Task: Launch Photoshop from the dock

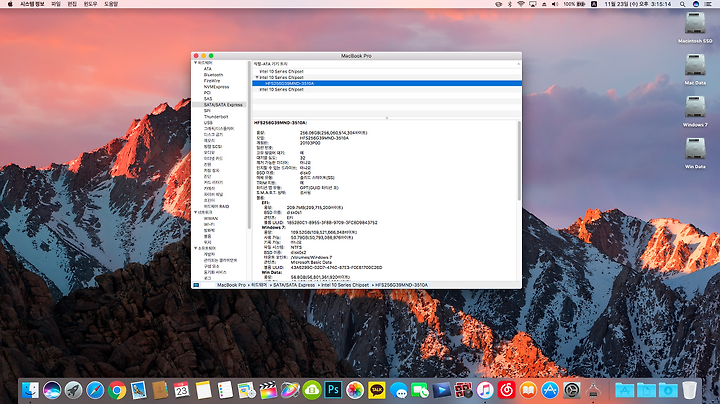Action: pos(333,390)
